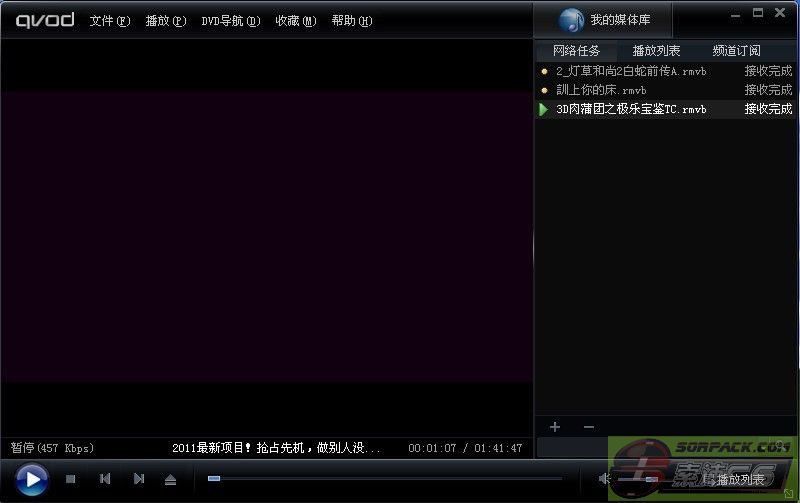Select the first .rmvb file in the task list

point(631,72)
